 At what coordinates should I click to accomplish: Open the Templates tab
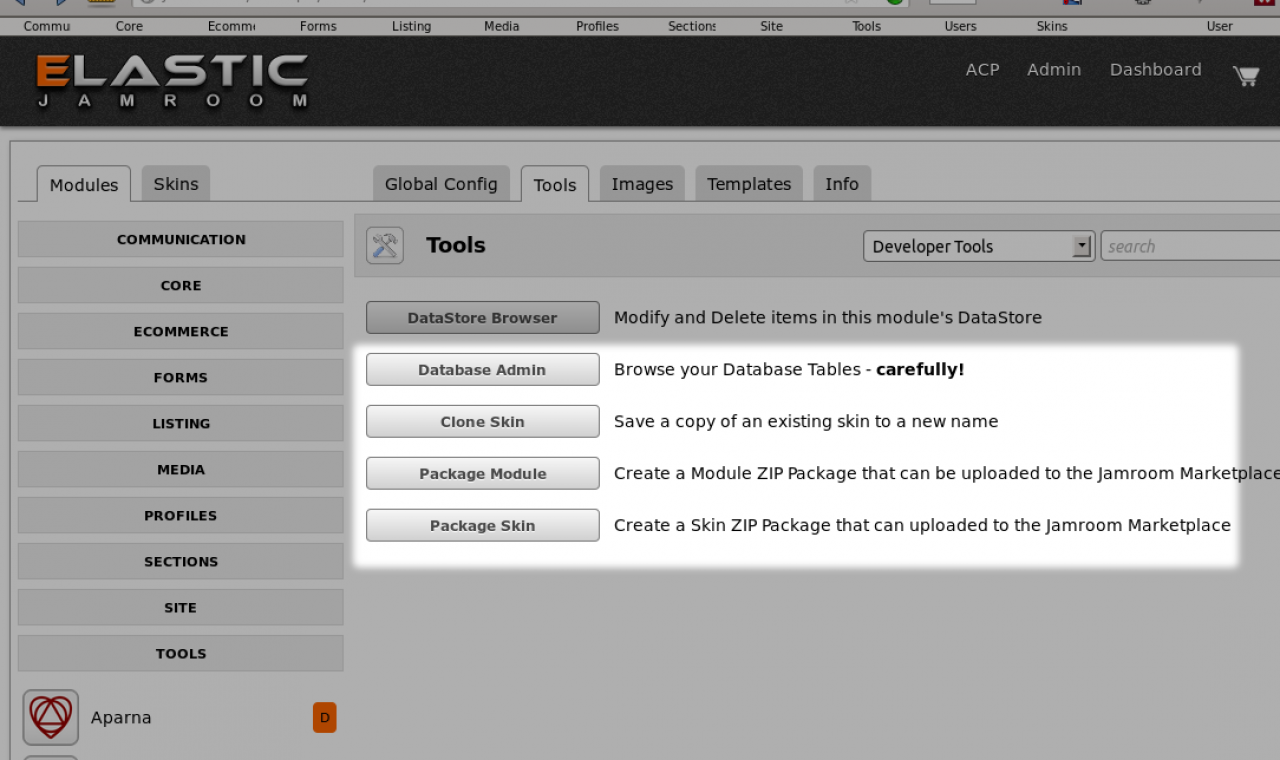749,184
